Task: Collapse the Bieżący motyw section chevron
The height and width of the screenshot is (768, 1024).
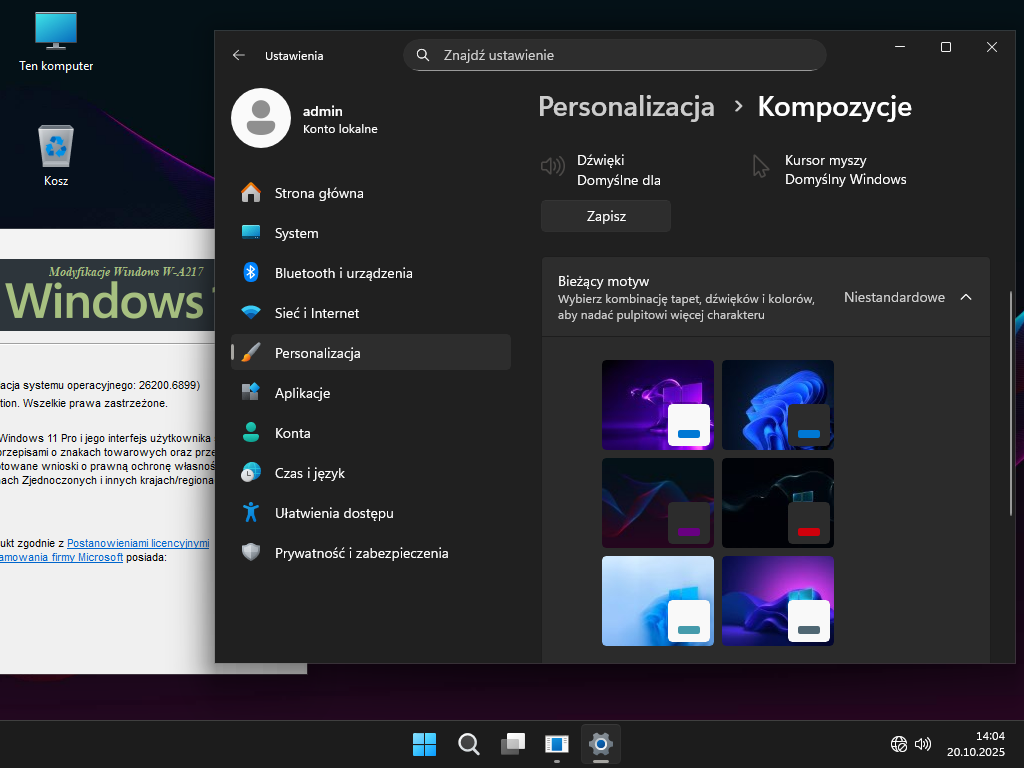Action: [x=965, y=297]
